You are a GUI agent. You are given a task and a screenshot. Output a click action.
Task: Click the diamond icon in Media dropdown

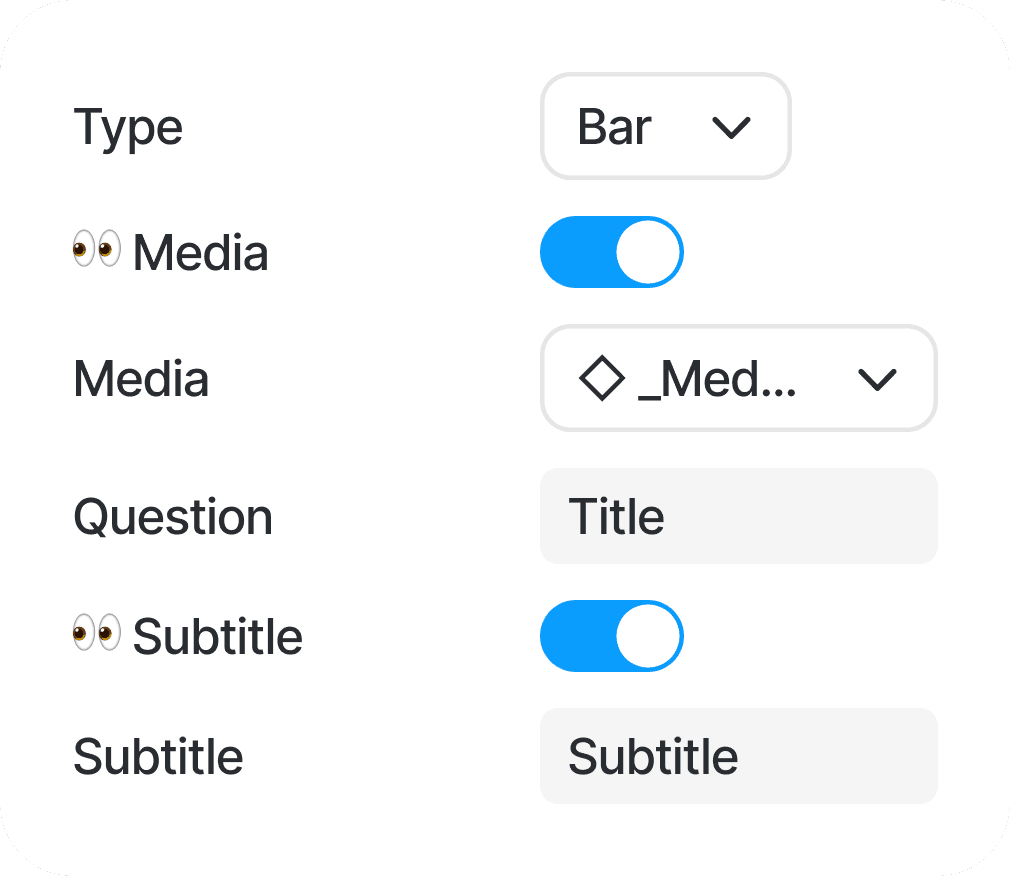(602, 379)
